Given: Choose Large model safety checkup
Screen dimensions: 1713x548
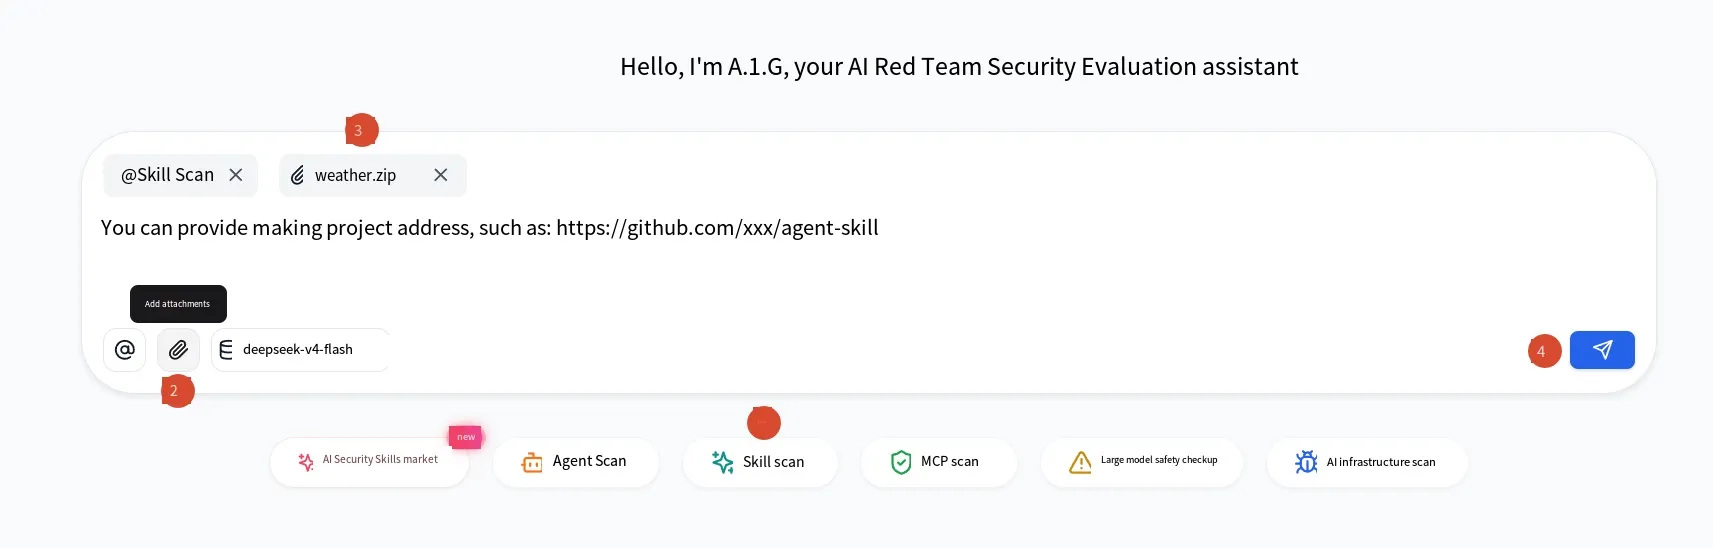Looking at the screenshot, I should pos(1141,462).
